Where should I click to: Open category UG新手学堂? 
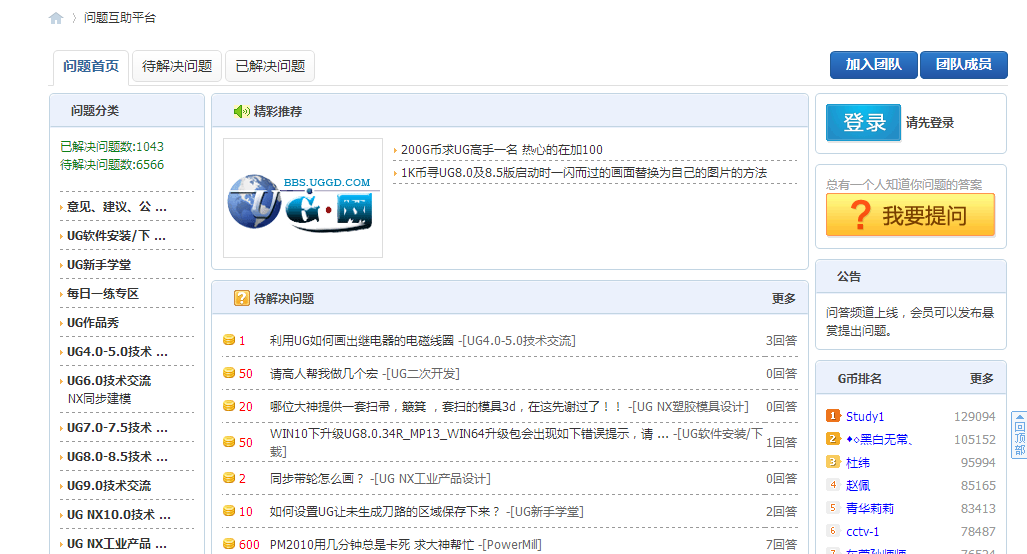tap(99, 265)
